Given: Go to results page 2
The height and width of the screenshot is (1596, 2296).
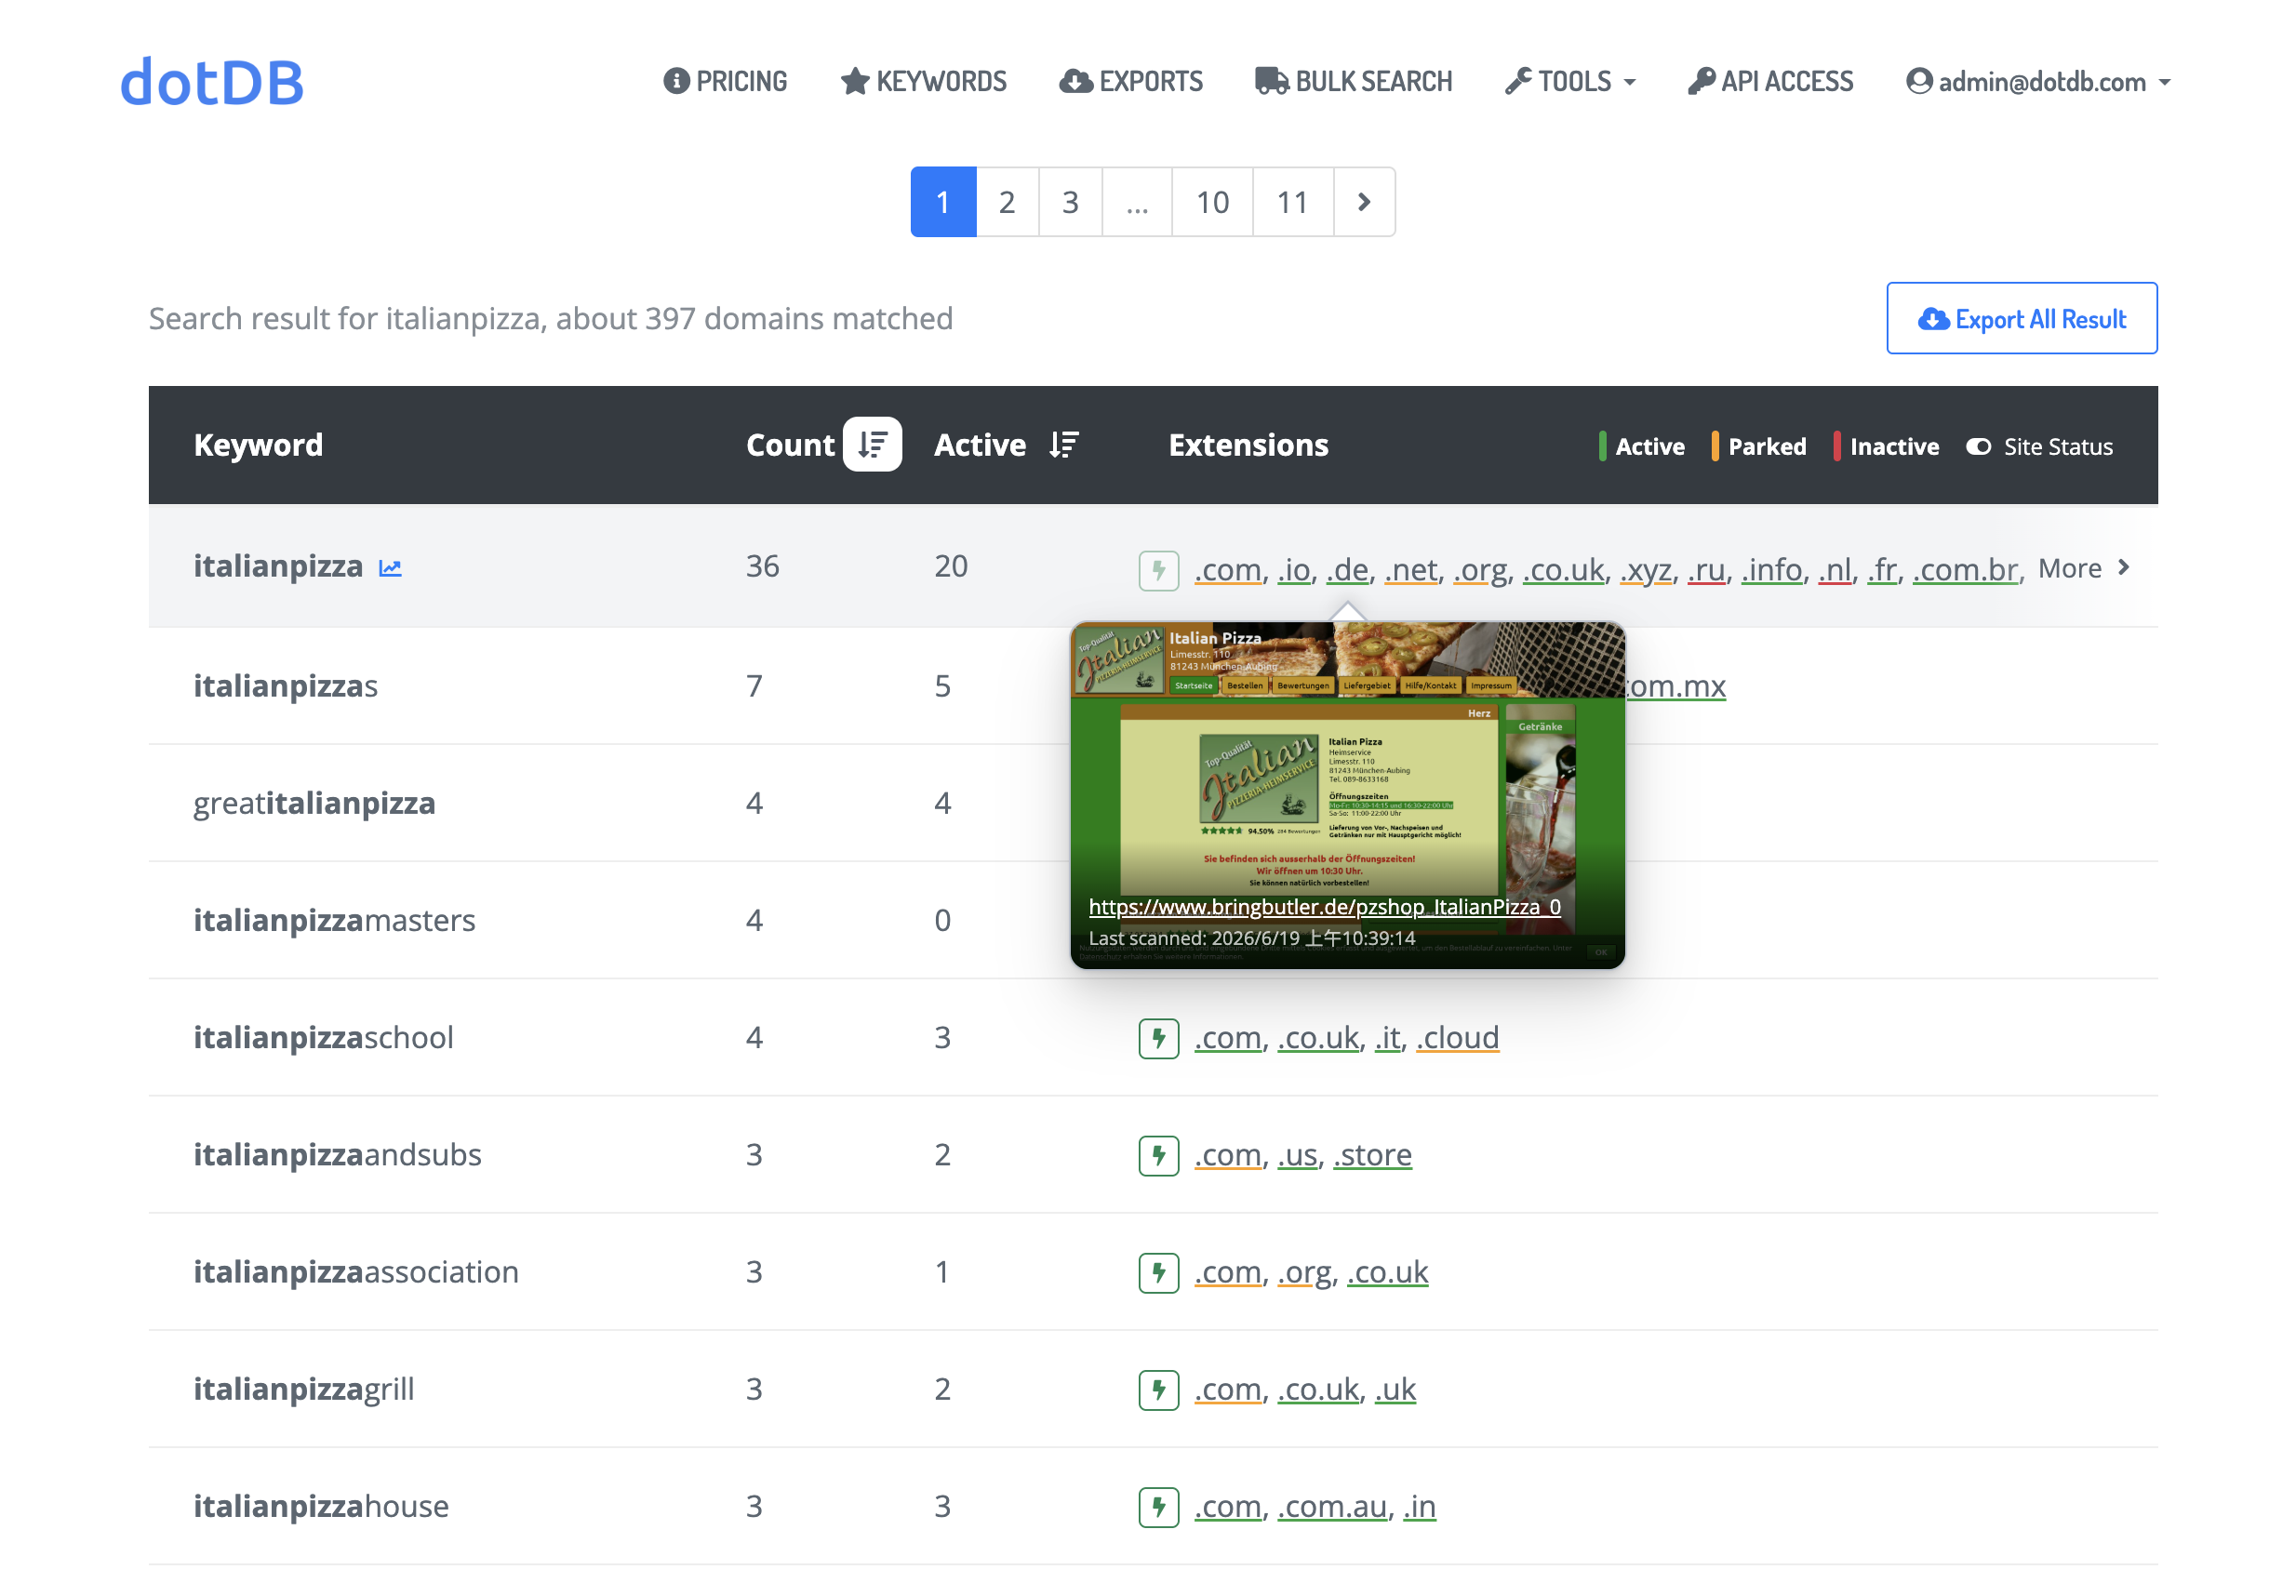Looking at the screenshot, I should coord(1007,202).
